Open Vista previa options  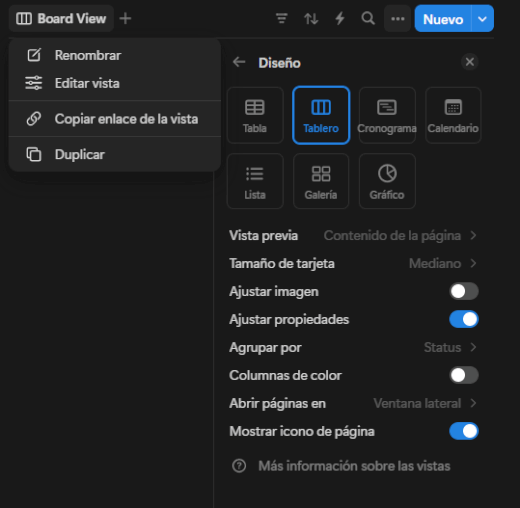(x=353, y=236)
